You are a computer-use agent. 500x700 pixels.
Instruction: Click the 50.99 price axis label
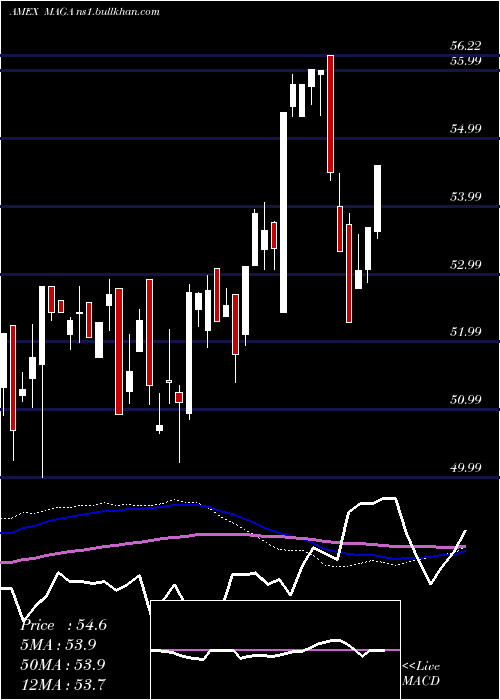coord(466,400)
